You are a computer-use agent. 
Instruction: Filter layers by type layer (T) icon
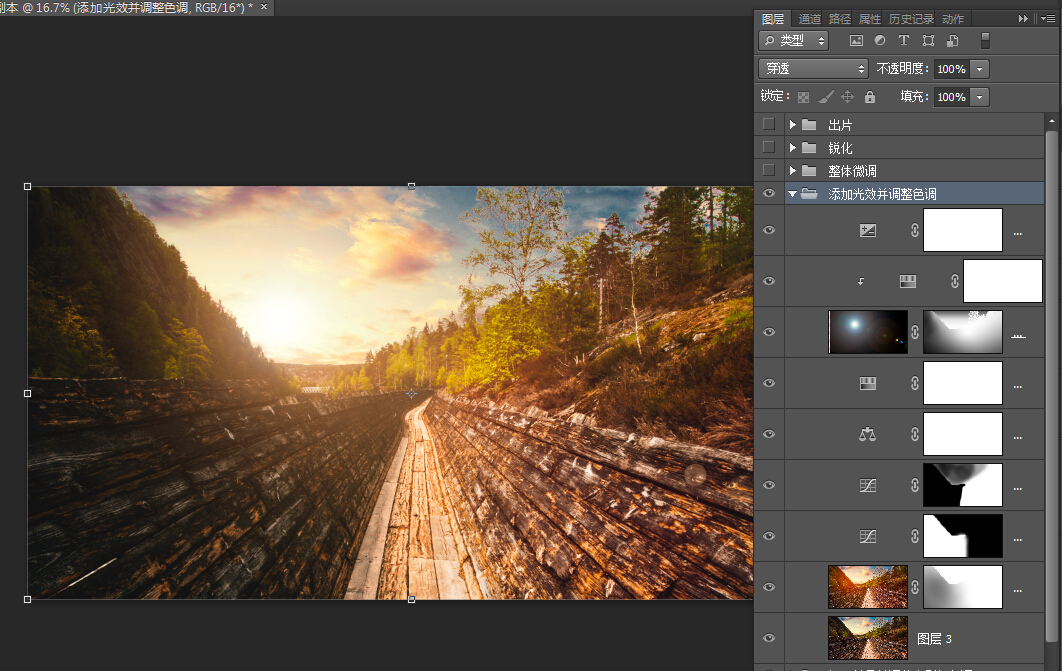point(904,41)
